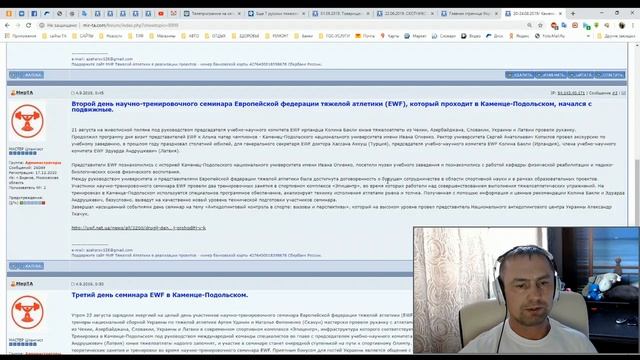Click the green download-arrow extension icon
Image resolution: width=640 pixels, height=360 pixels.
(x=596, y=25)
